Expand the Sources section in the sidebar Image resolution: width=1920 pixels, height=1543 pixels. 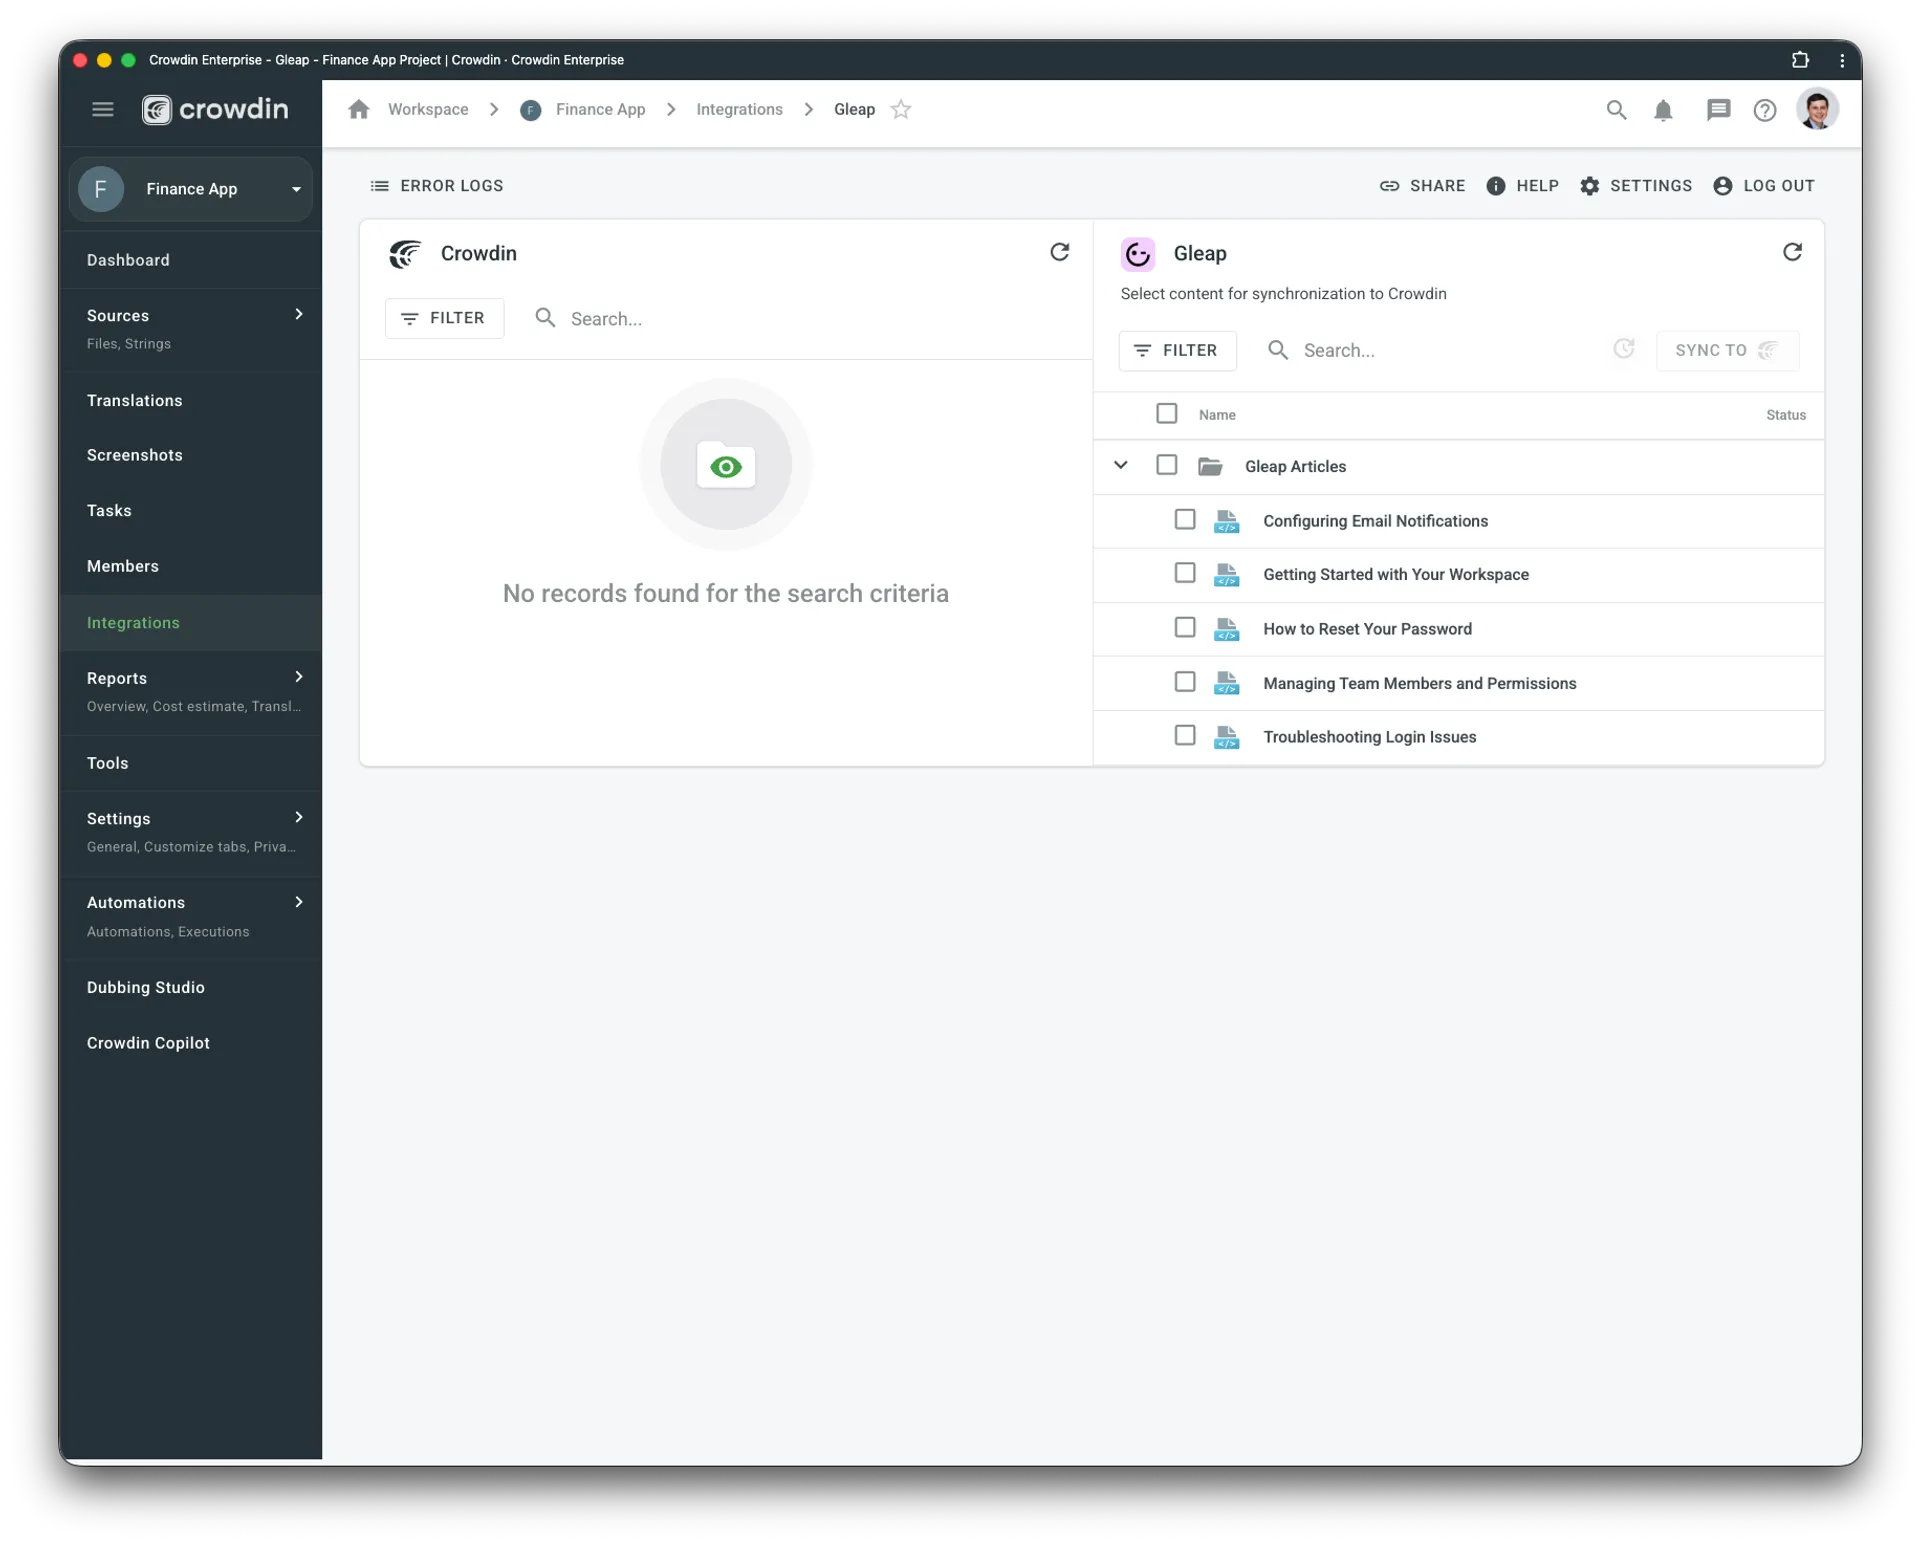click(x=298, y=314)
